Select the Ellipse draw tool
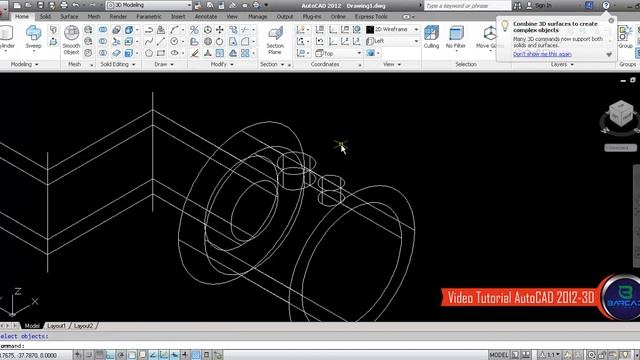 [x=175, y=53]
